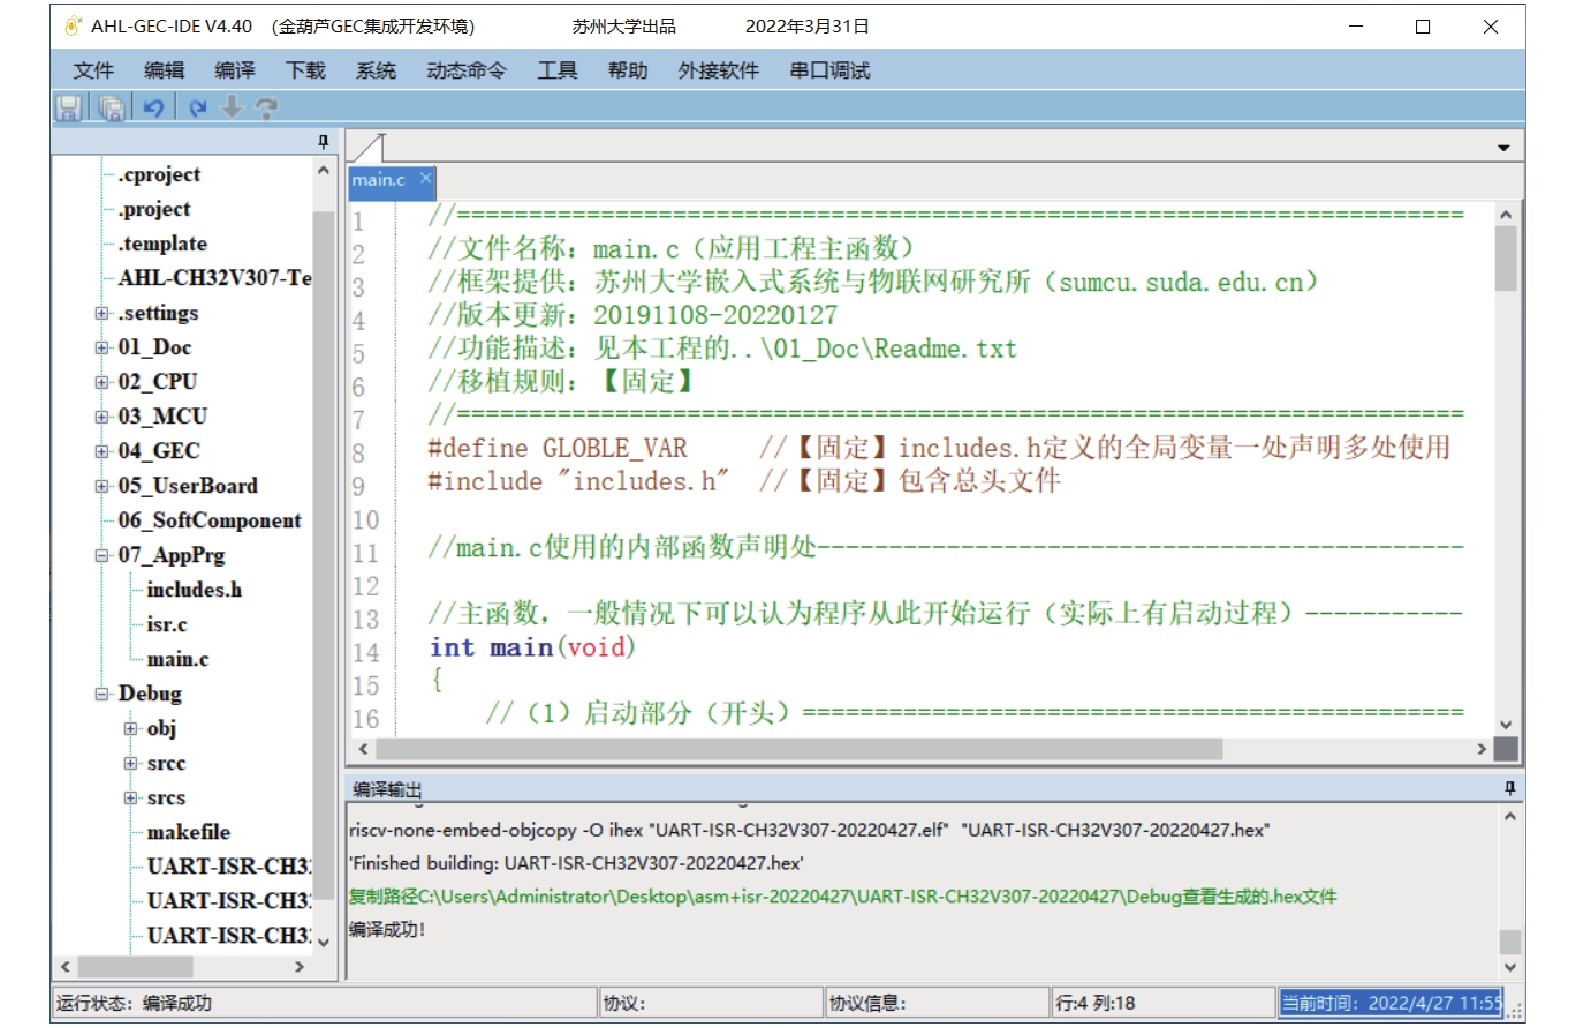Click the int main(void) code line
Viewport: 1575px width, 1028px height.
coord(532,648)
